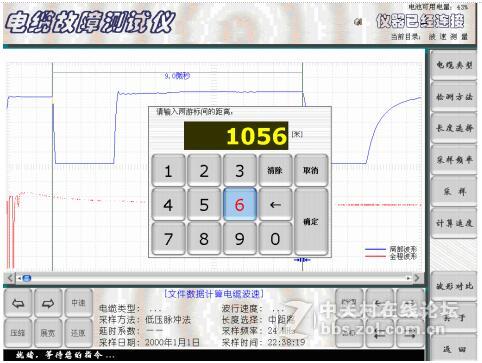The height and width of the screenshot is (363, 482).
Task: Click the 文件数据计算电缆波速 title
Action: pyautogui.click(x=214, y=294)
